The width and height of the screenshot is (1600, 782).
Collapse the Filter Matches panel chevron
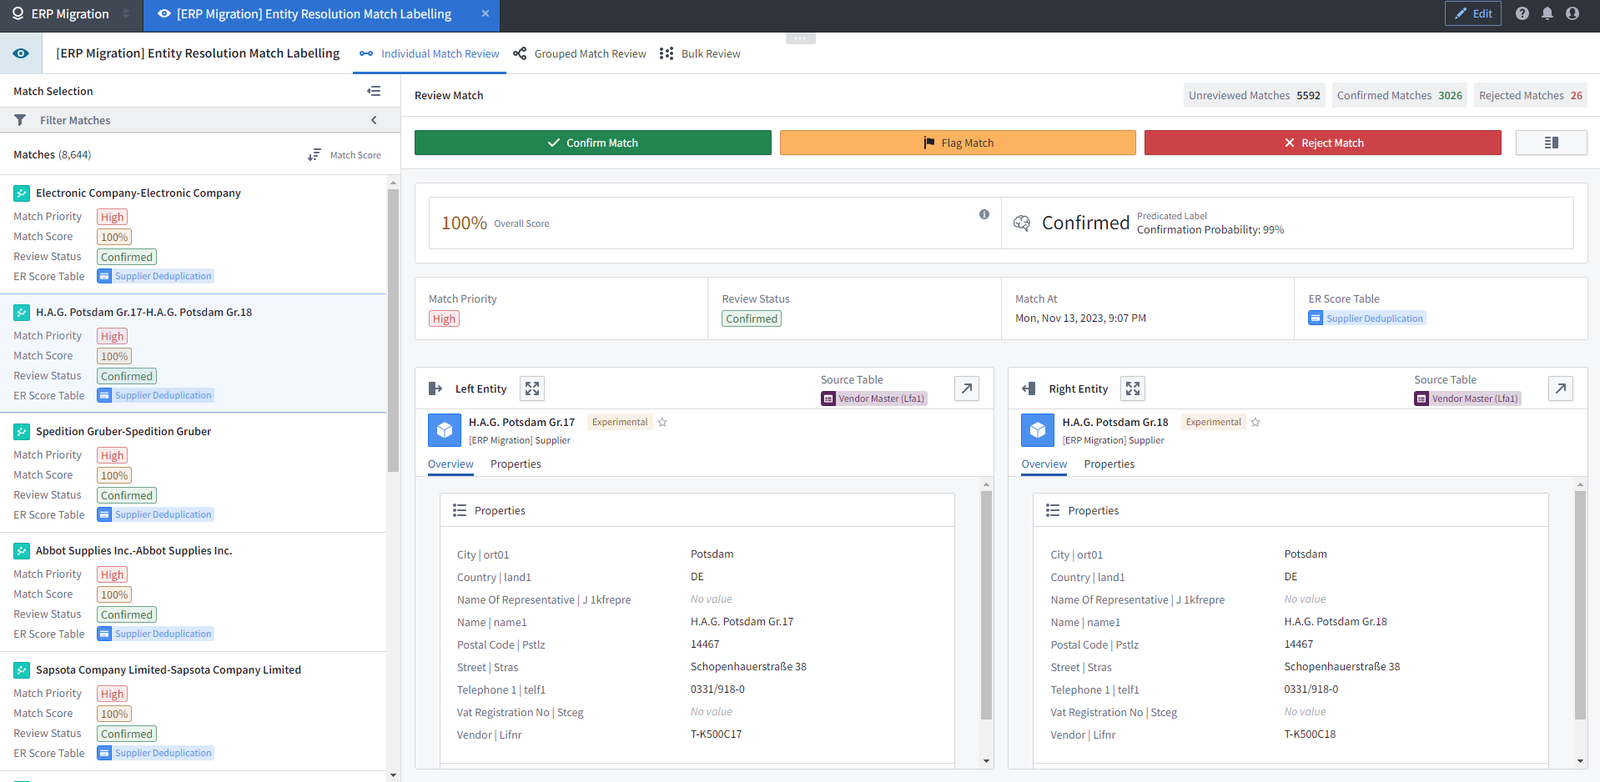(x=374, y=120)
